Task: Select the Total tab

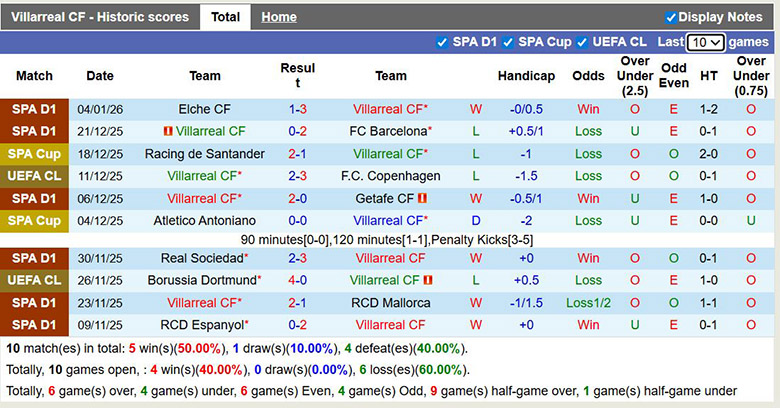Action: (225, 17)
